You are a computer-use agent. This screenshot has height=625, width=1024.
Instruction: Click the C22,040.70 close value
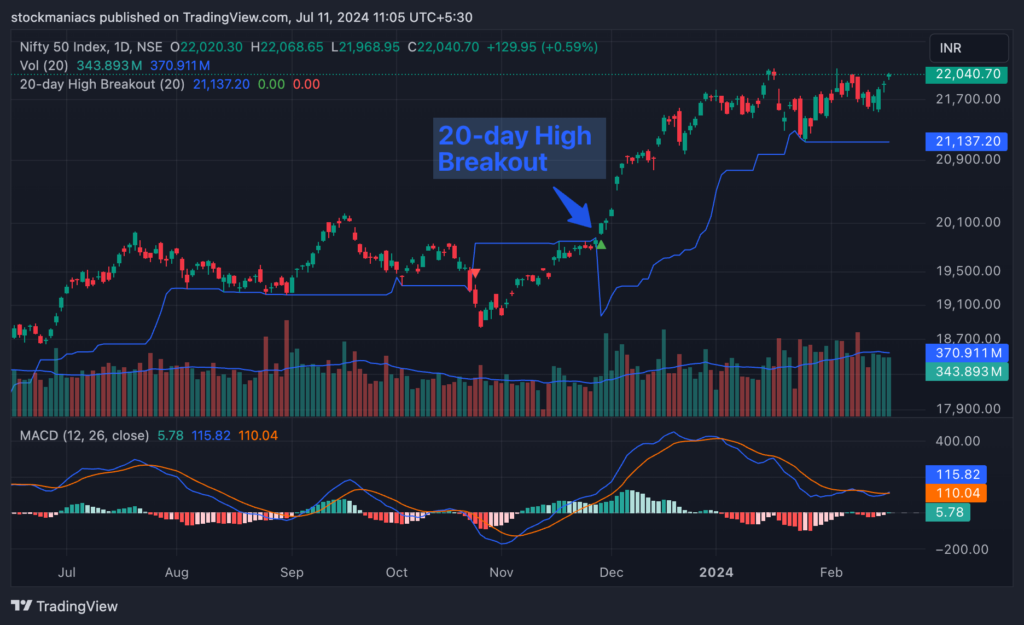[x=443, y=47]
